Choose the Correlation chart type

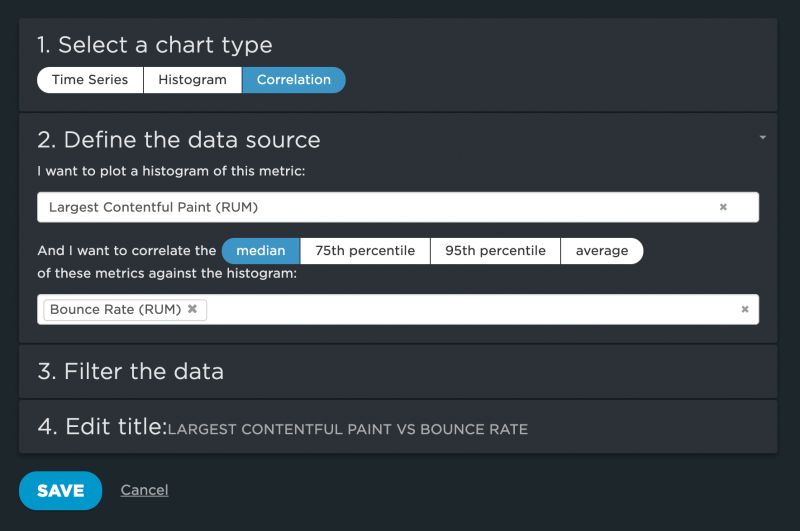click(x=293, y=80)
